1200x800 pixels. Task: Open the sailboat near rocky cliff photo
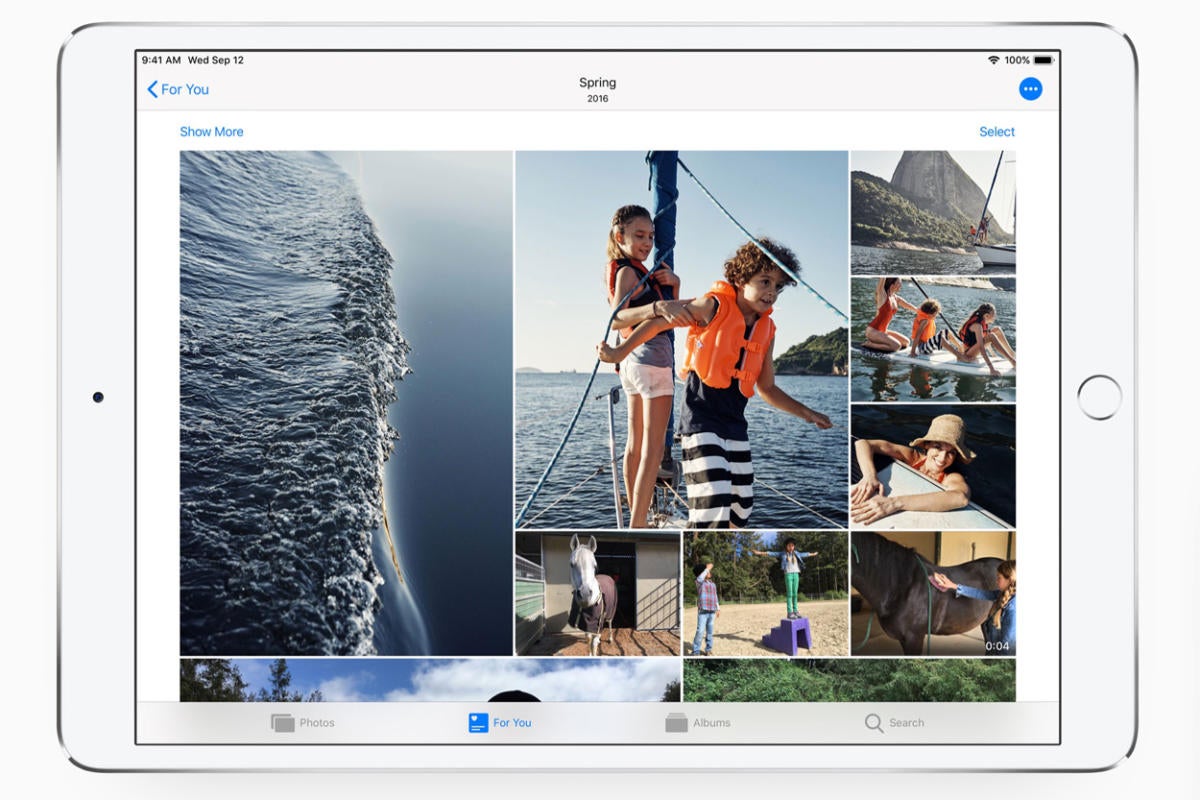[933, 212]
